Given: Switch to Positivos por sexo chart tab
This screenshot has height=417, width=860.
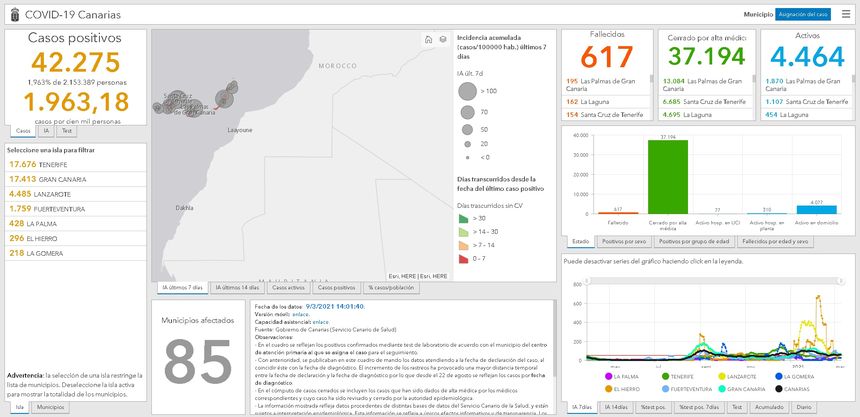Looking at the screenshot, I should tap(624, 241).
